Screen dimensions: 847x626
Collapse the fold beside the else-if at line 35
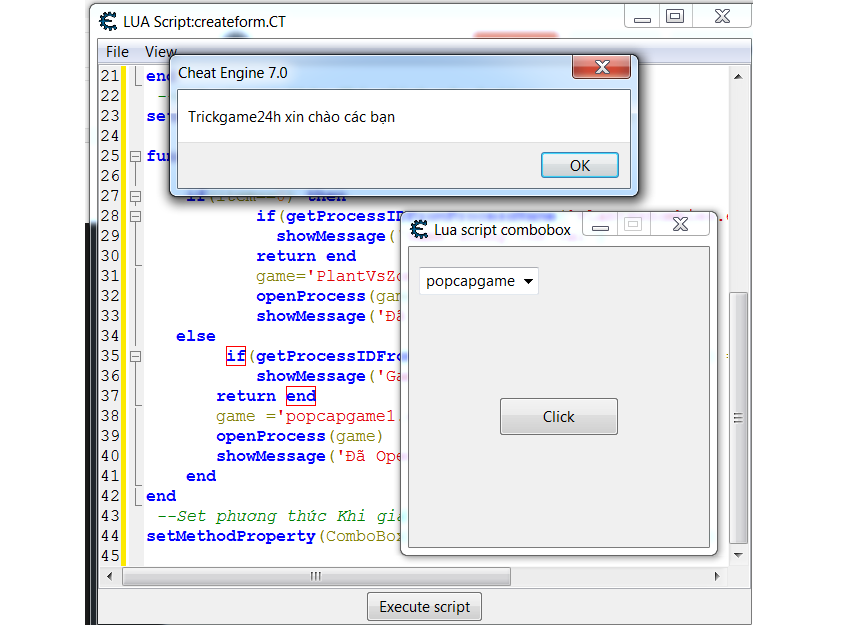point(135,356)
